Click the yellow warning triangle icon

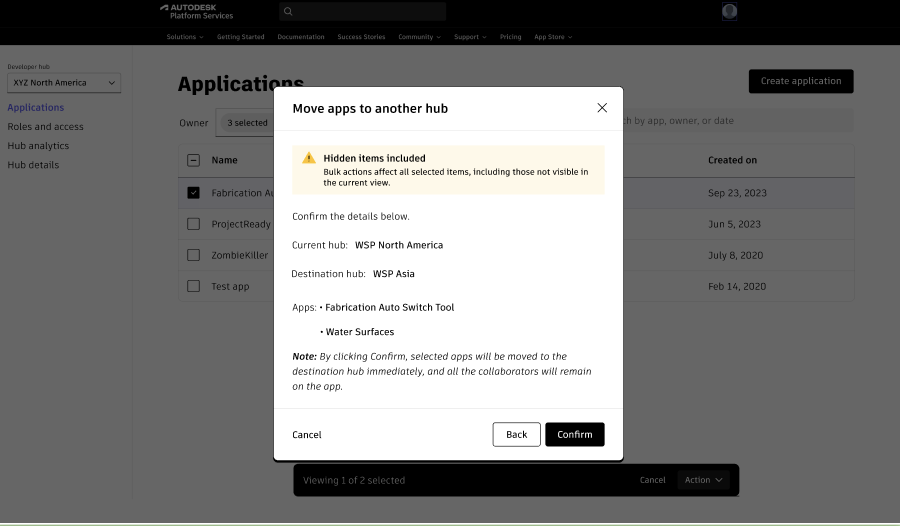tap(309, 158)
